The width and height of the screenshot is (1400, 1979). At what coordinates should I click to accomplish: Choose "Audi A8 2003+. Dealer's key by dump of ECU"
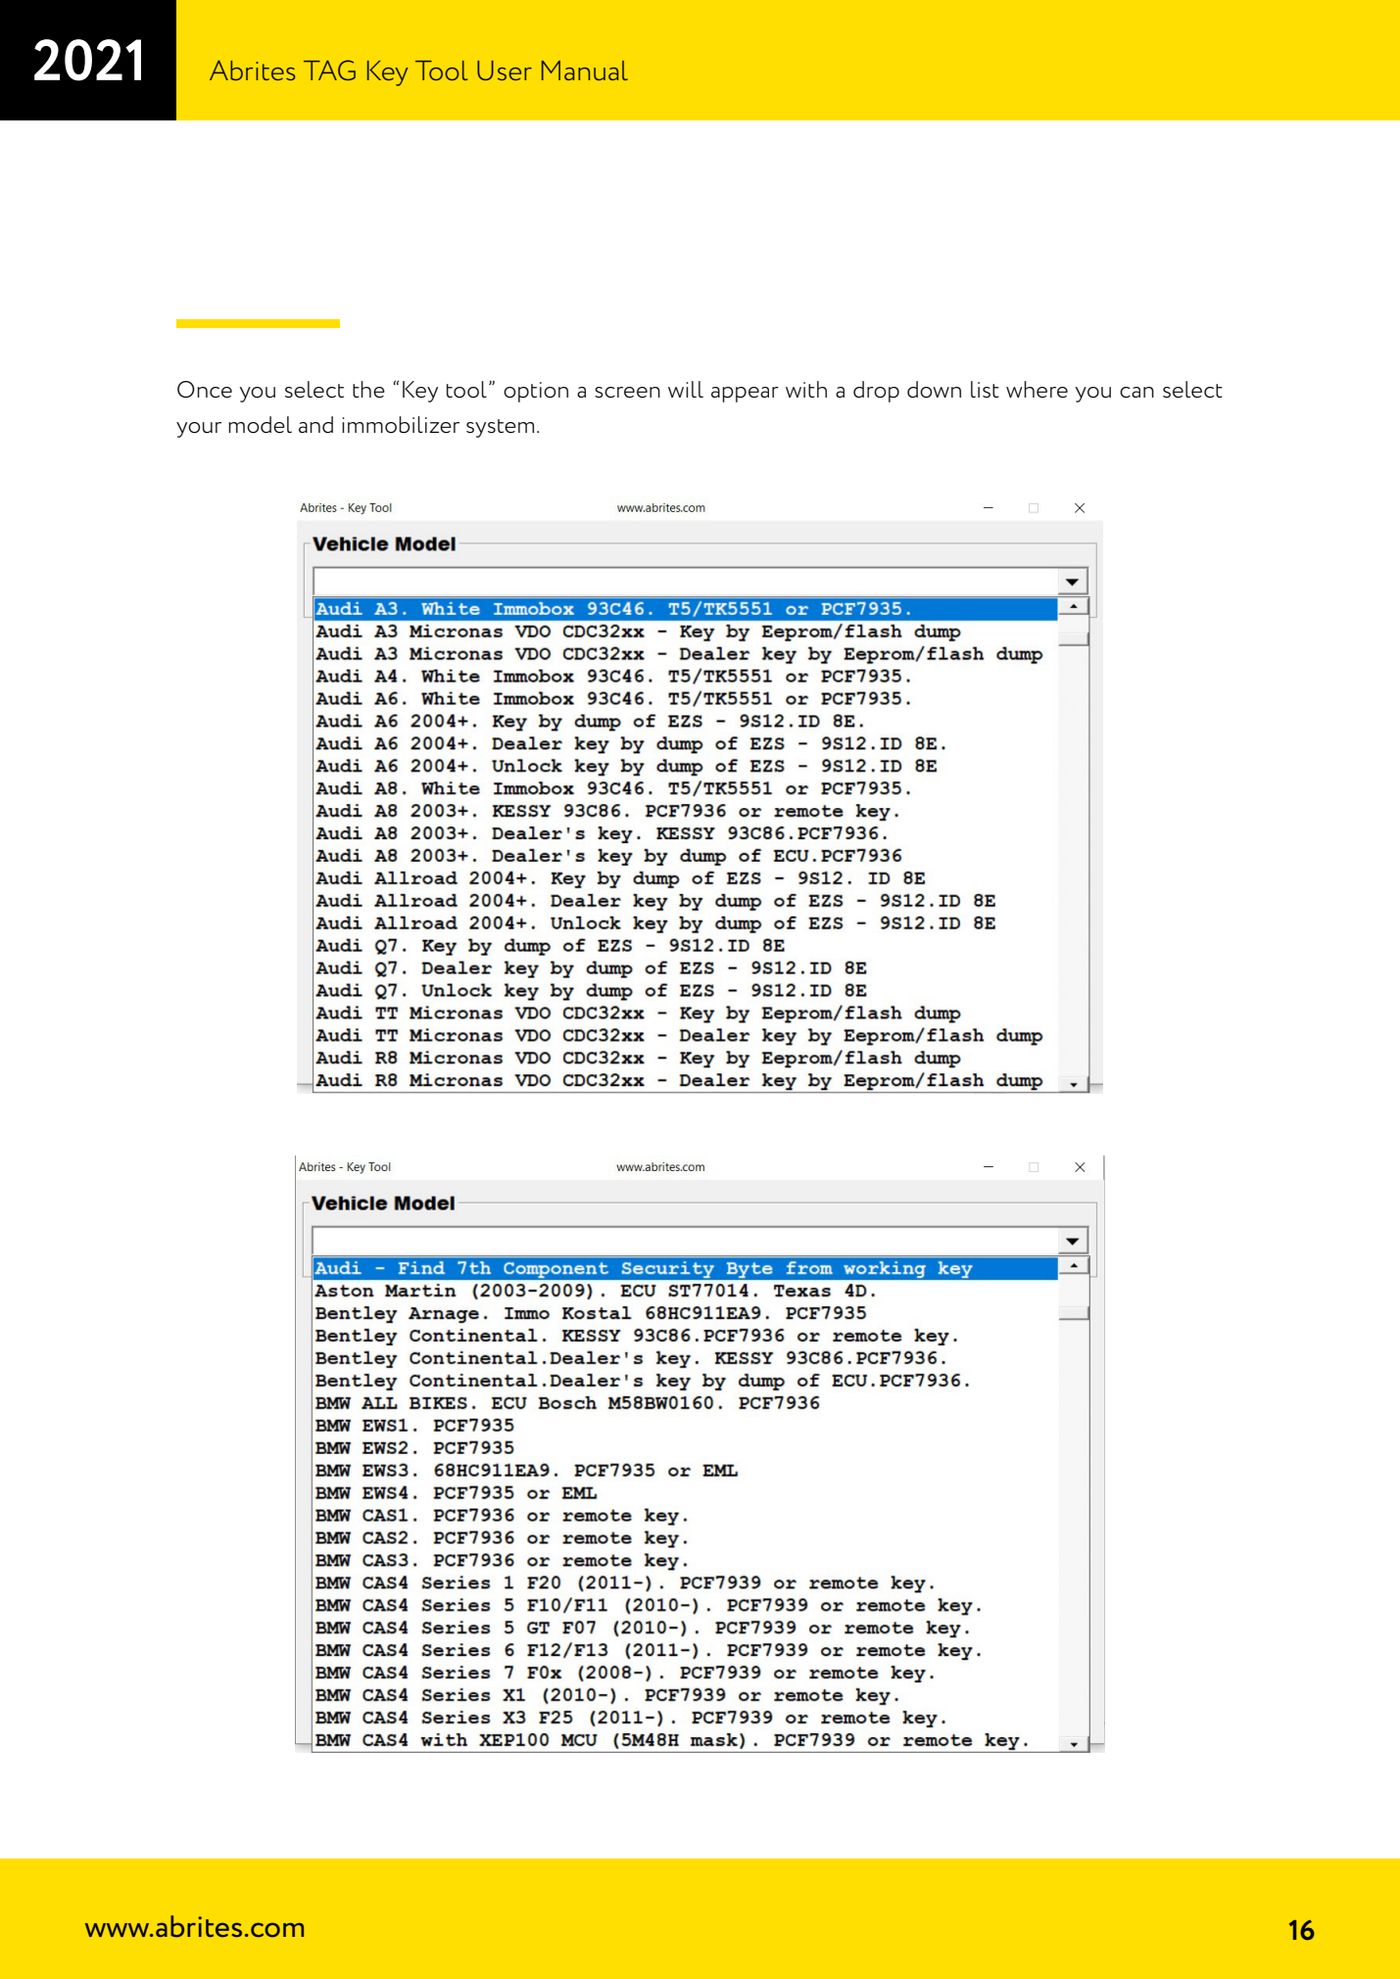point(686,856)
